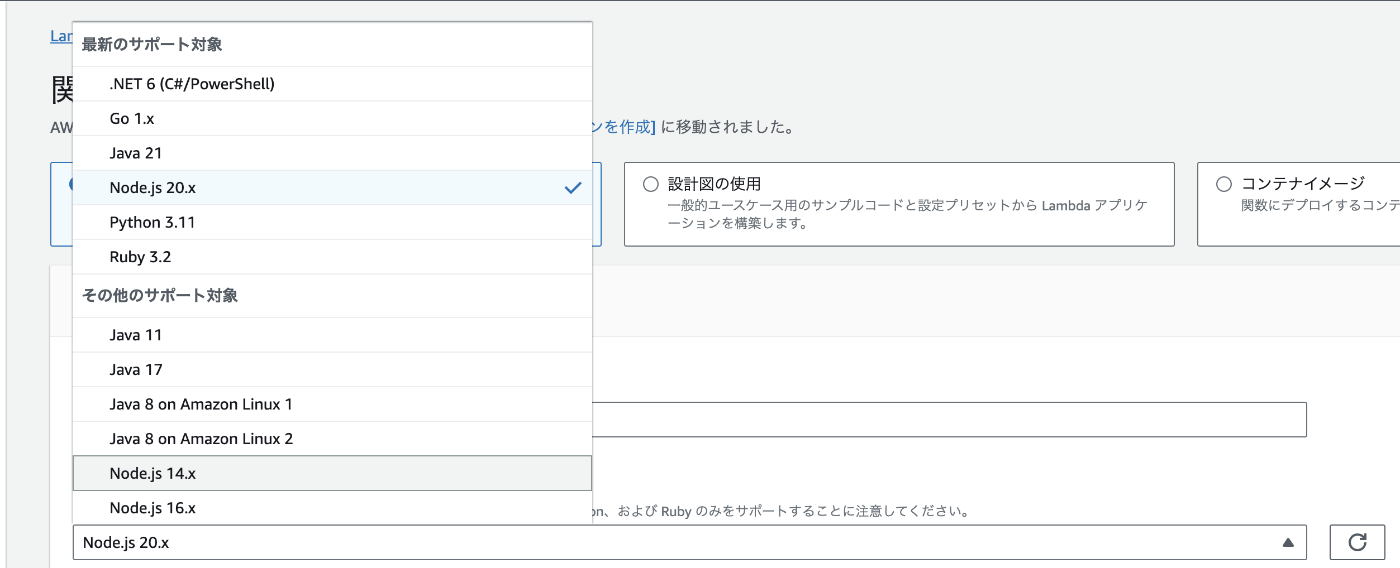
Task: Click the refresh button beside runtime dropdown
Action: point(1357,542)
